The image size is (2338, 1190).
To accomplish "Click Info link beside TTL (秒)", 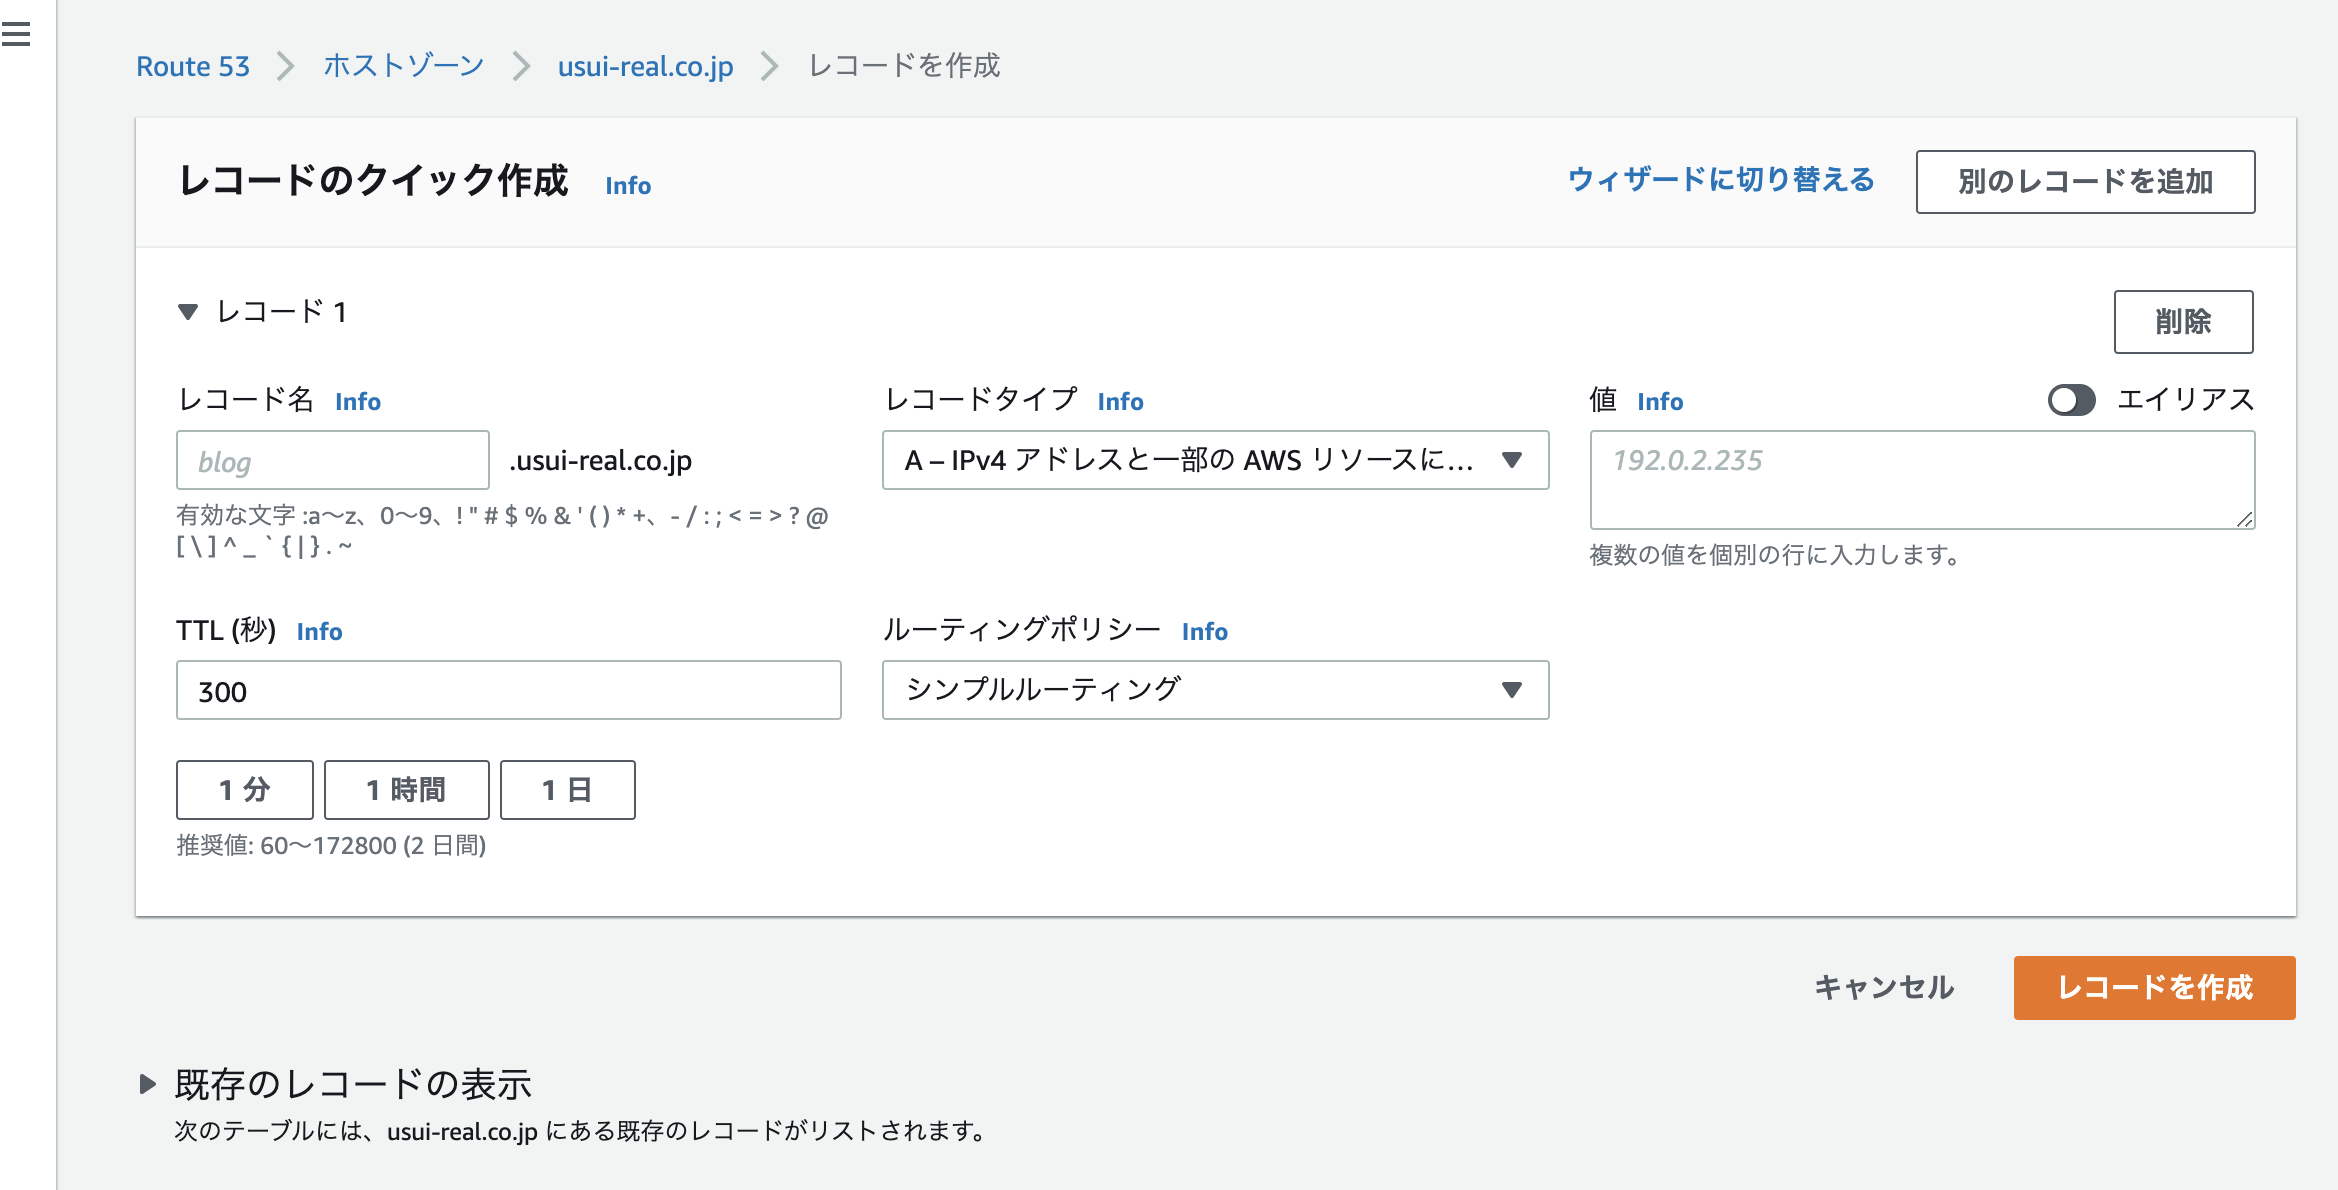I will (x=319, y=631).
